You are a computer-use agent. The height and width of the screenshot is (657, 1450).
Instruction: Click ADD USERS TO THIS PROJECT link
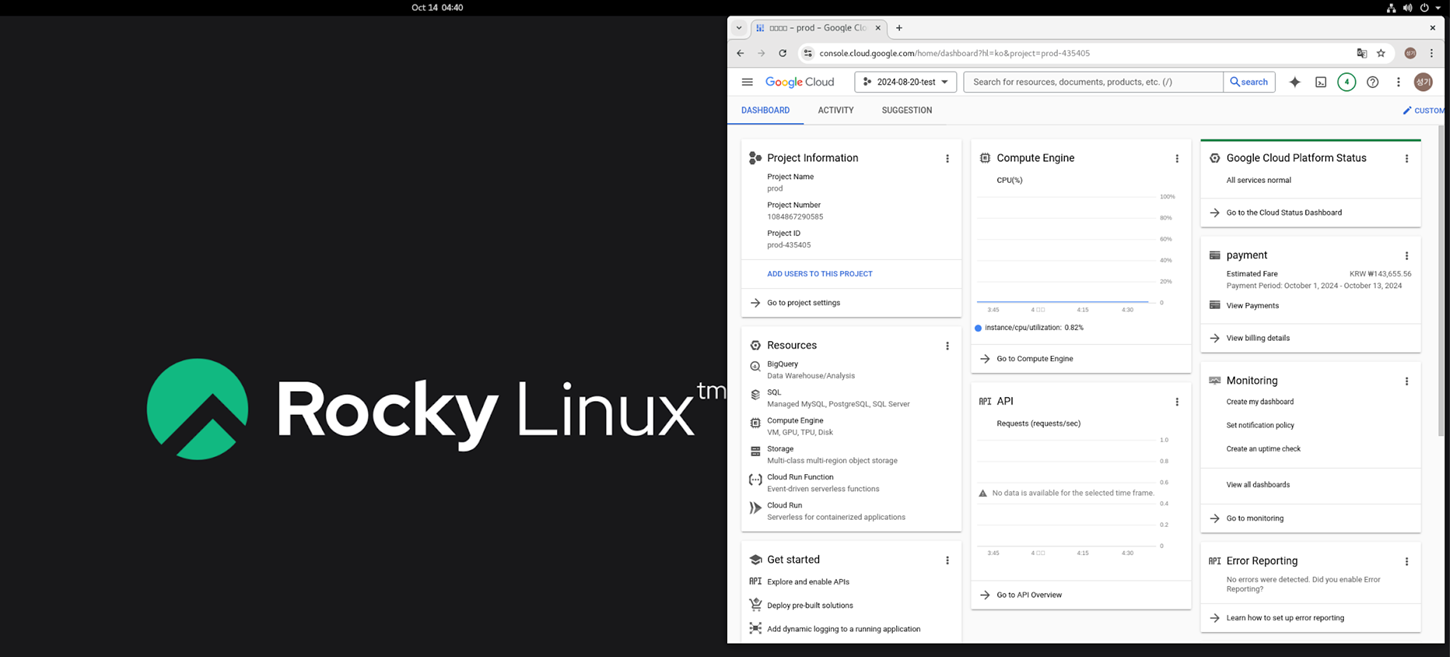coord(820,274)
